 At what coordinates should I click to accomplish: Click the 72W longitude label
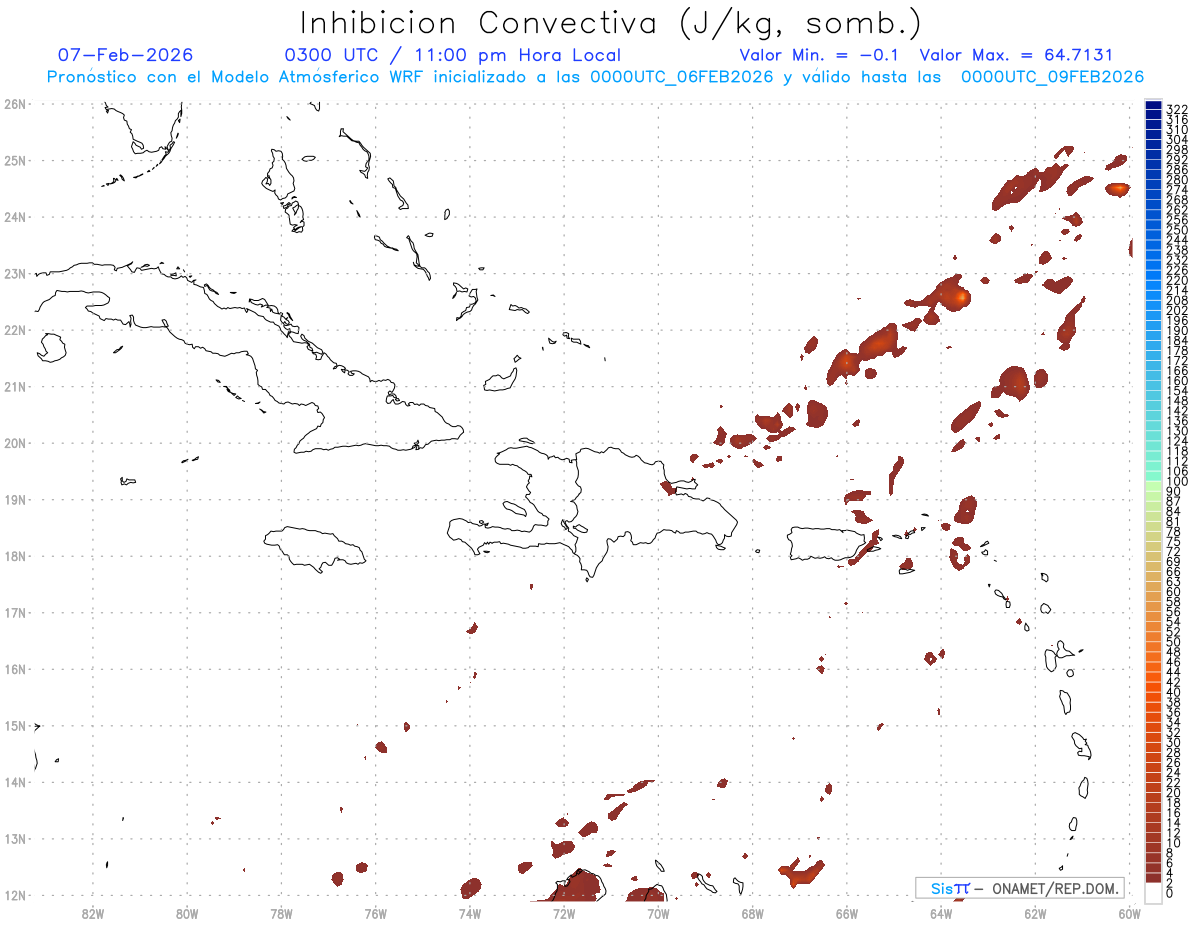[x=564, y=913]
